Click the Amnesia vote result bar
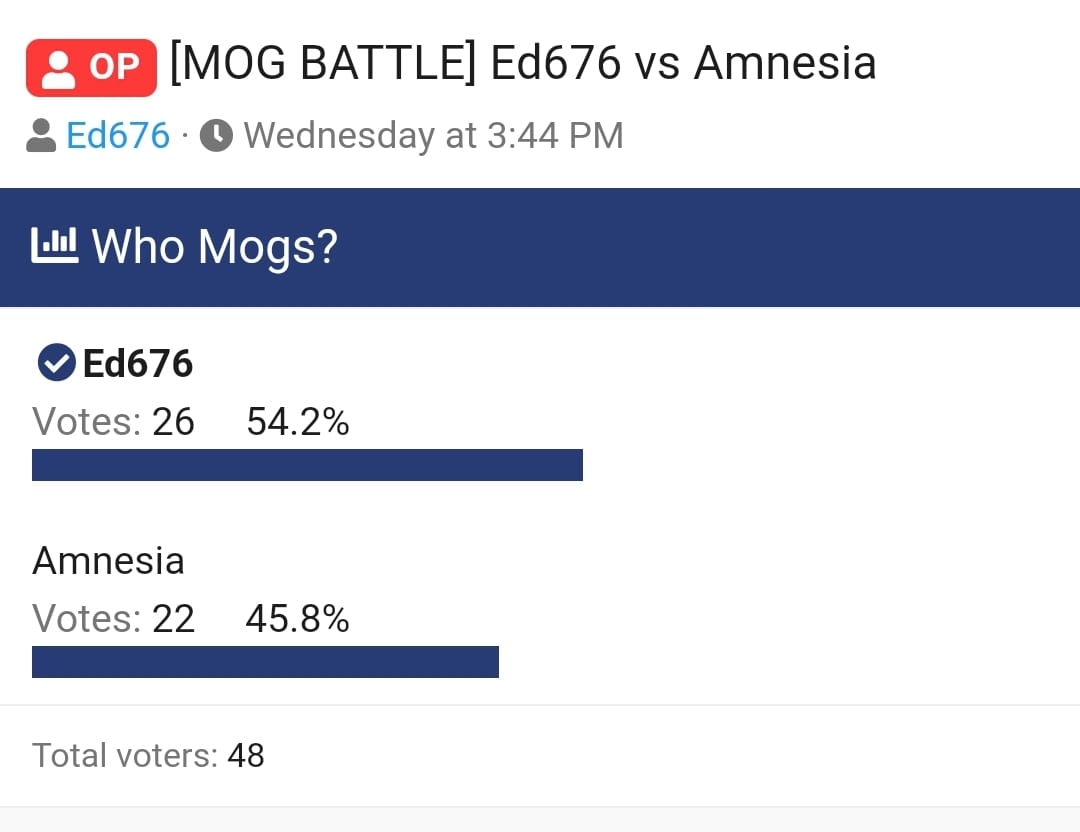This screenshot has height=832, width=1080. tap(265, 662)
